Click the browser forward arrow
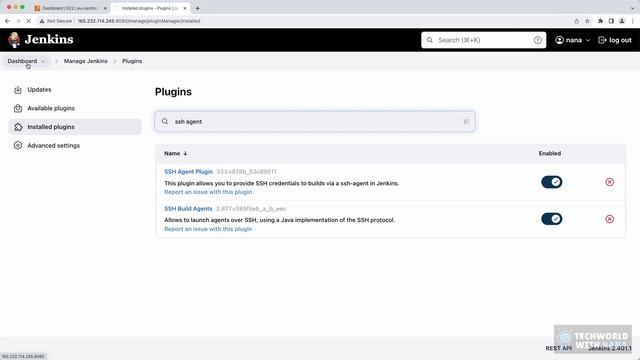This screenshot has height=360, width=640. pos(18,21)
